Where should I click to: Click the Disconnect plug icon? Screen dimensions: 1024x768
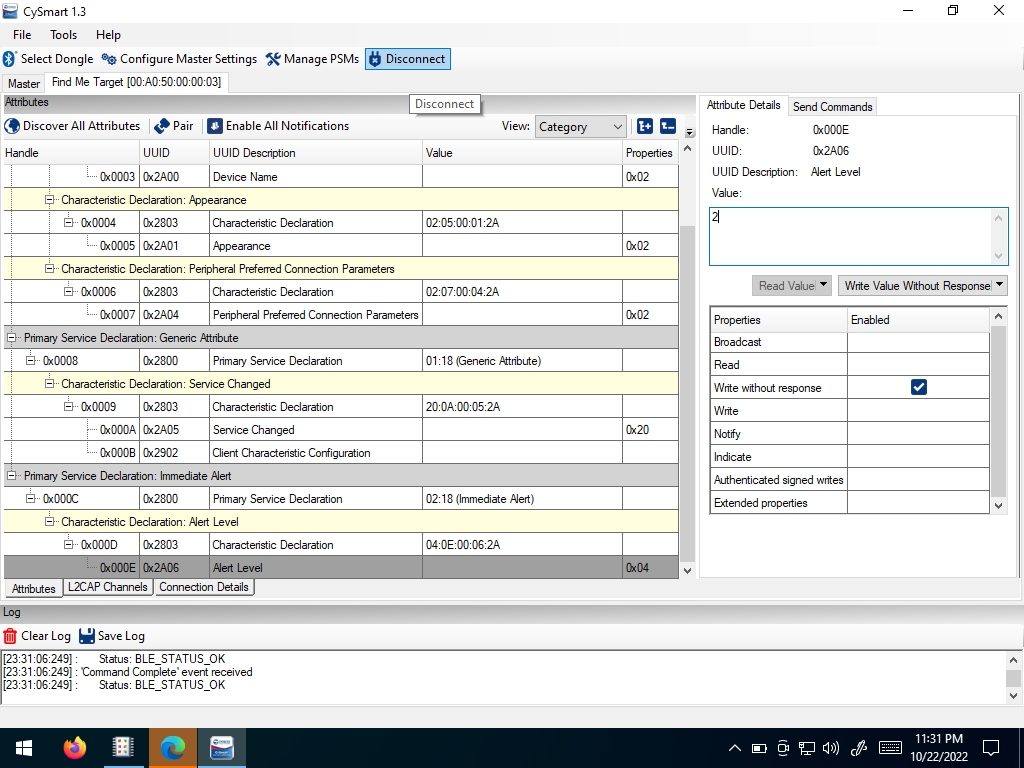pyautogui.click(x=375, y=59)
